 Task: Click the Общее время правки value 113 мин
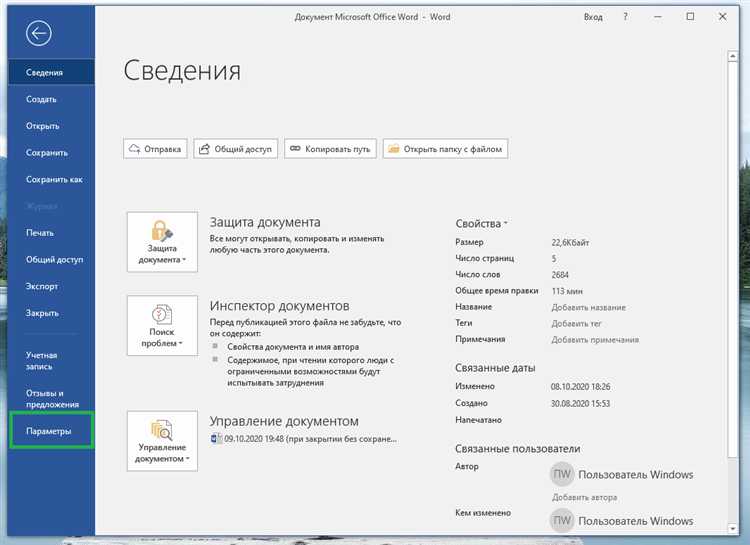click(567, 291)
